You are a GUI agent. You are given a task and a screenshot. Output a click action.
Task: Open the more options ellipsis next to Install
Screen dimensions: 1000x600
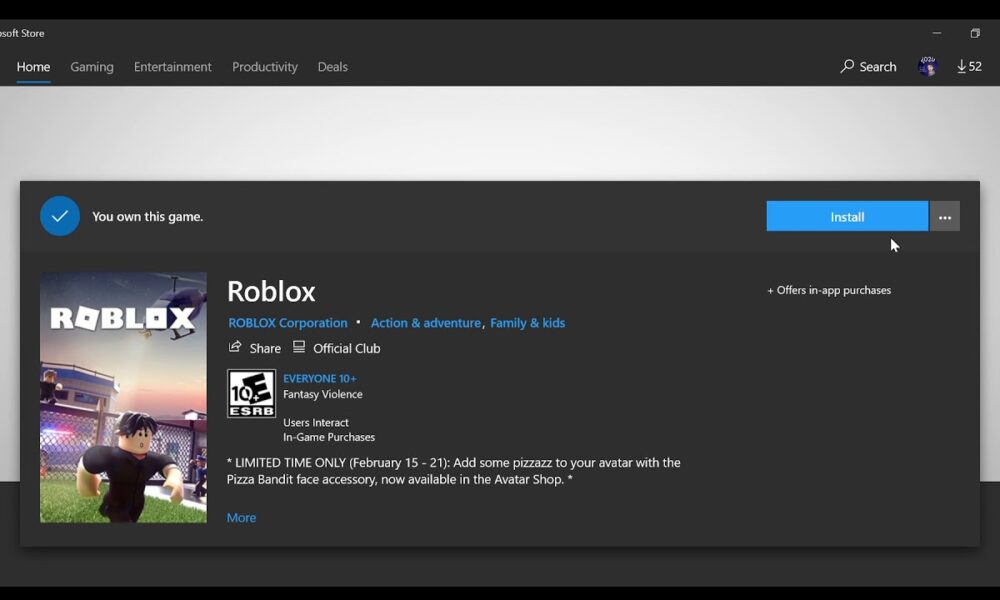pyautogui.click(x=945, y=216)
